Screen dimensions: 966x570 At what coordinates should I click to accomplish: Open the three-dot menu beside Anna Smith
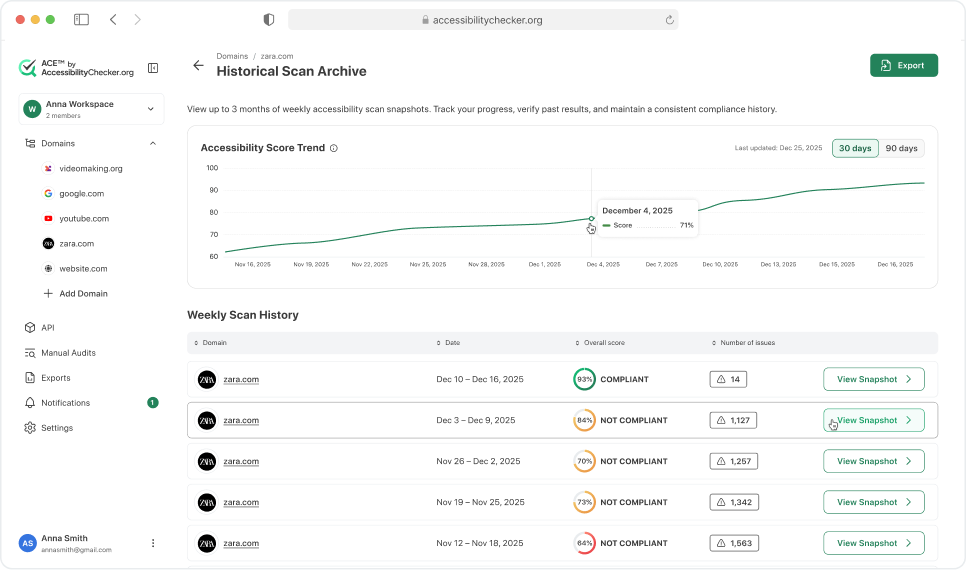click(x=153, y=543)
